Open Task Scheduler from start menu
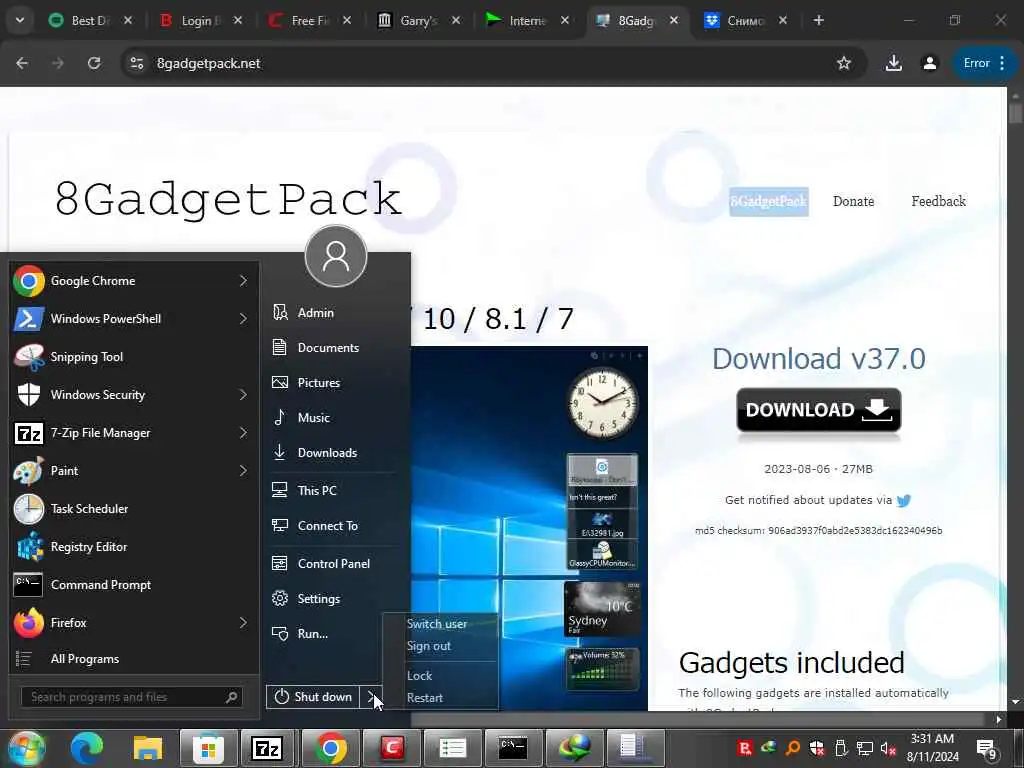 tap(134, 509)
